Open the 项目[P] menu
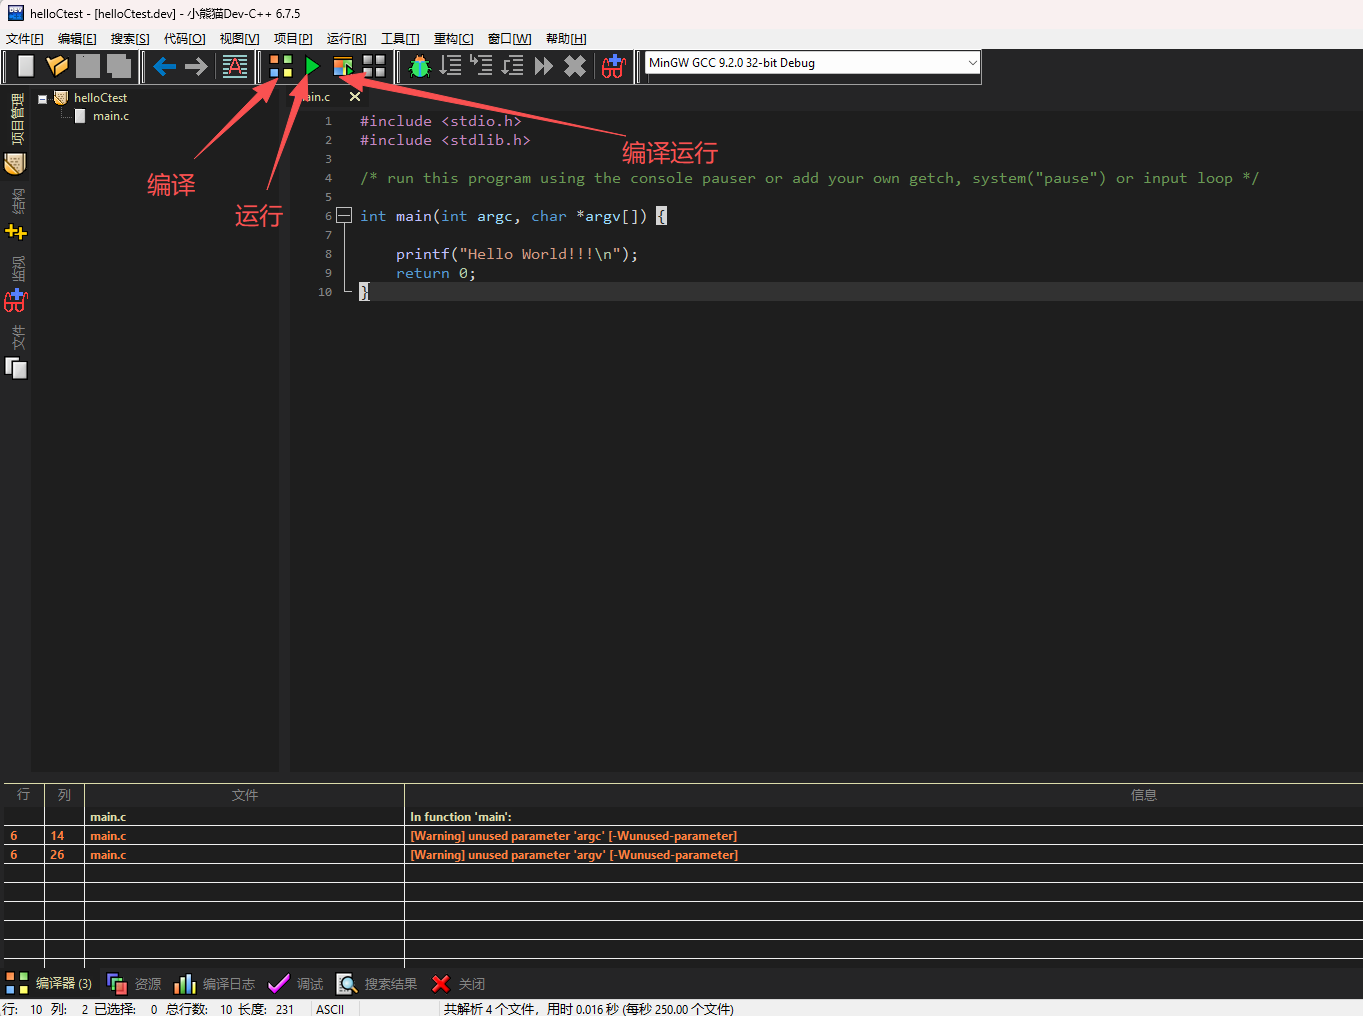This screenshot has width=1363, height=1016. coord(293,39)
